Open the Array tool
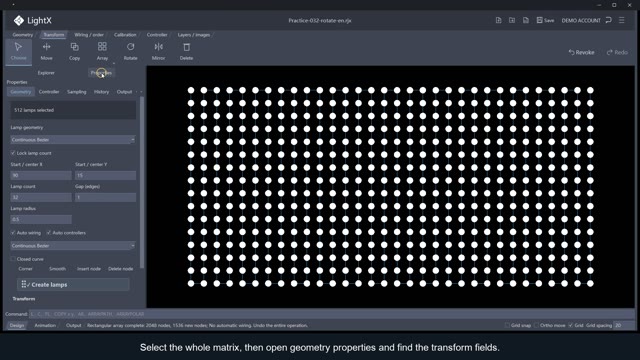 tap(102, 51)
